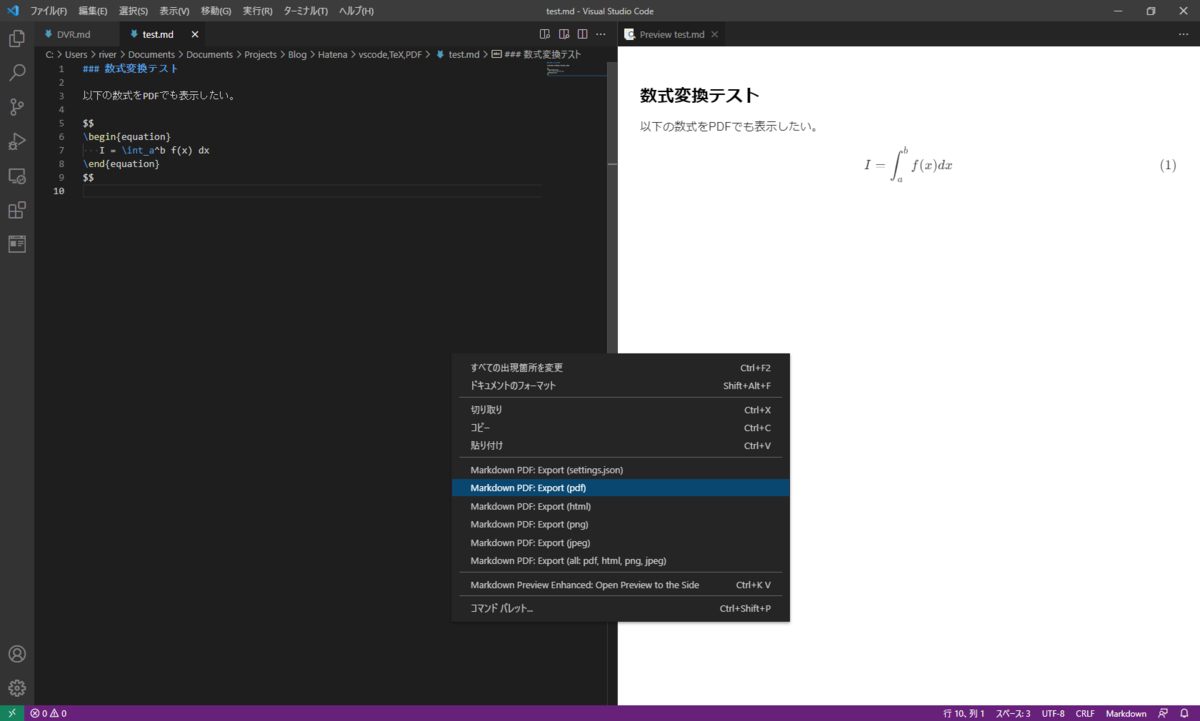The height and width of the screenshot is (721, 1200).
Task: Split the editor using the toolbar icon
Action: pyautogui.click(x=583, y=33)
